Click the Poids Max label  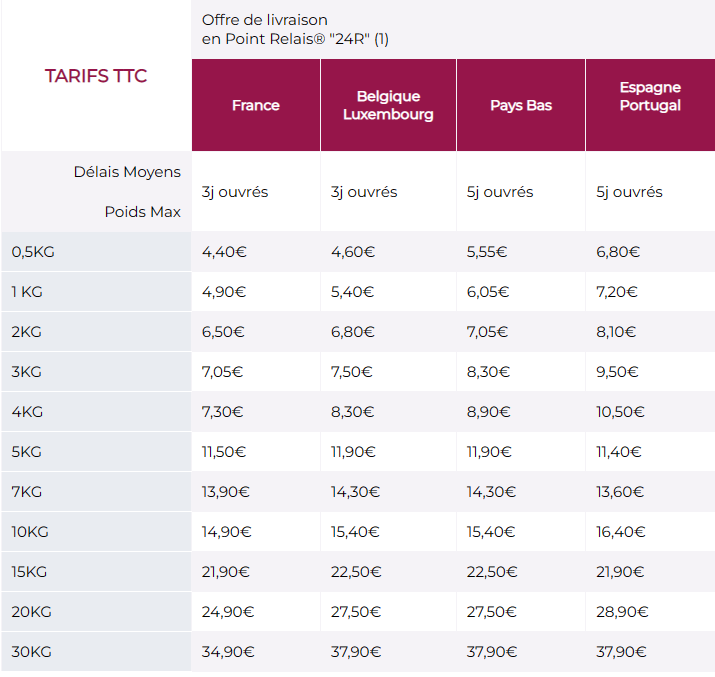142,212
